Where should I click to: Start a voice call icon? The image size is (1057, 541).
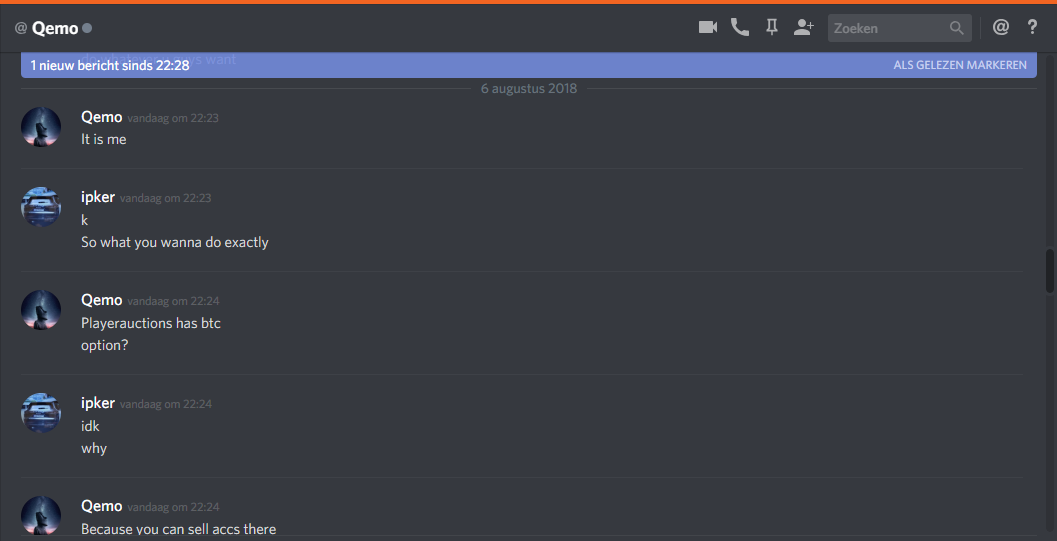[739, 28]
